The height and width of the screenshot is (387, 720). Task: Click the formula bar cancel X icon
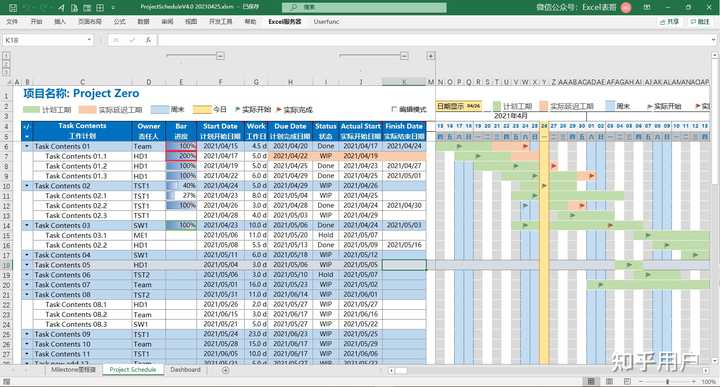116,40
